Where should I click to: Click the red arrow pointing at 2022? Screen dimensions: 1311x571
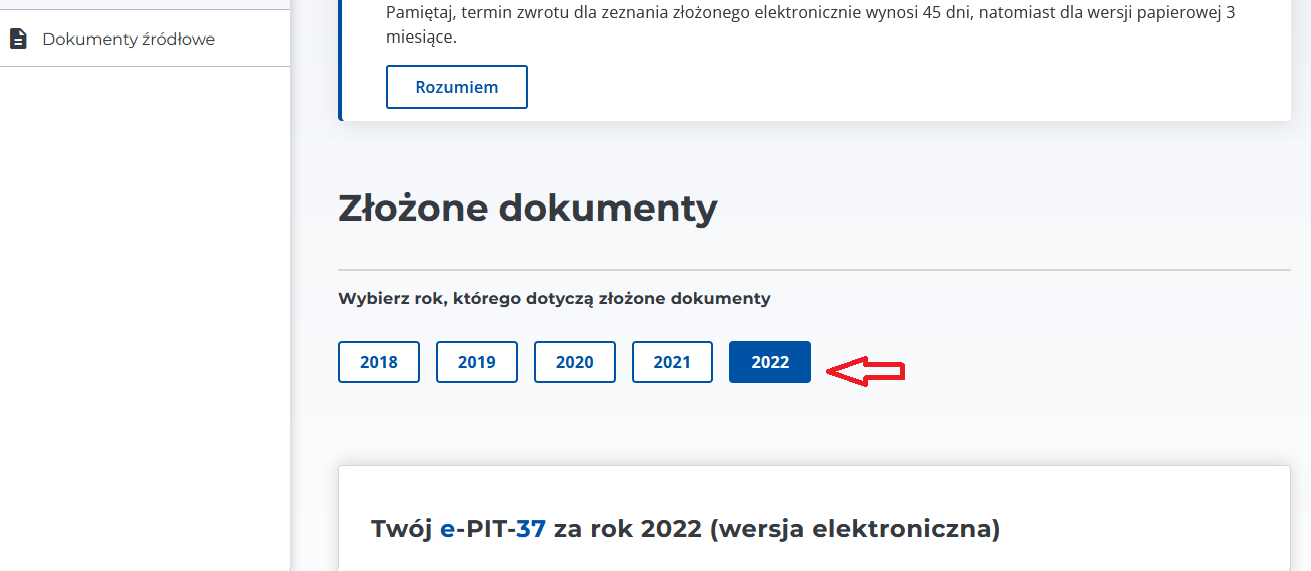tap(865, 371)
